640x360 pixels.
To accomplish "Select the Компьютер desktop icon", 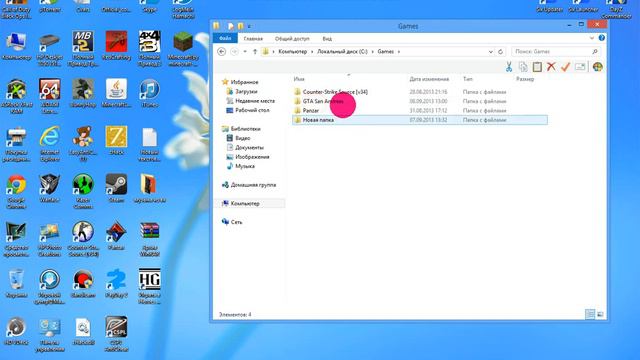I will [x=16, y=42].
